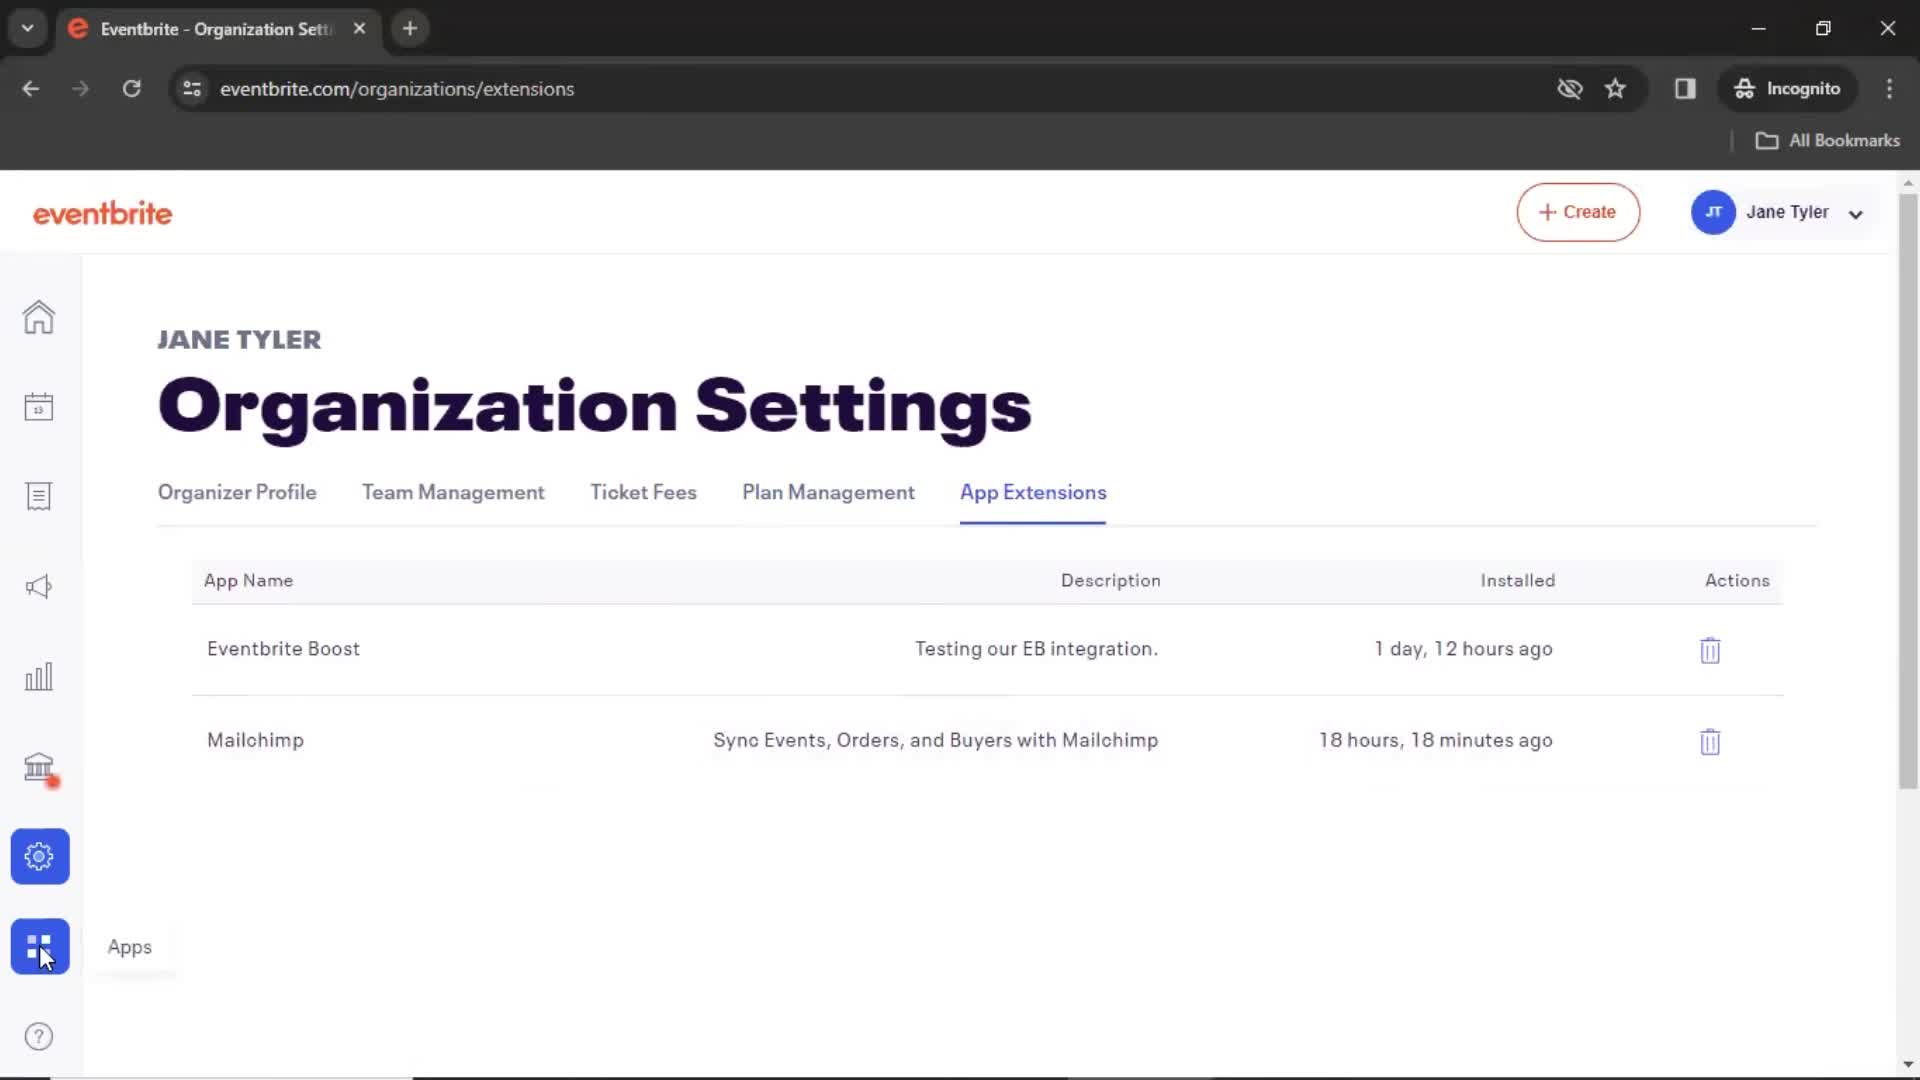1920x1080 pixels.
Task: Open the Home icon in sidebar
Action: click(39, 317)
